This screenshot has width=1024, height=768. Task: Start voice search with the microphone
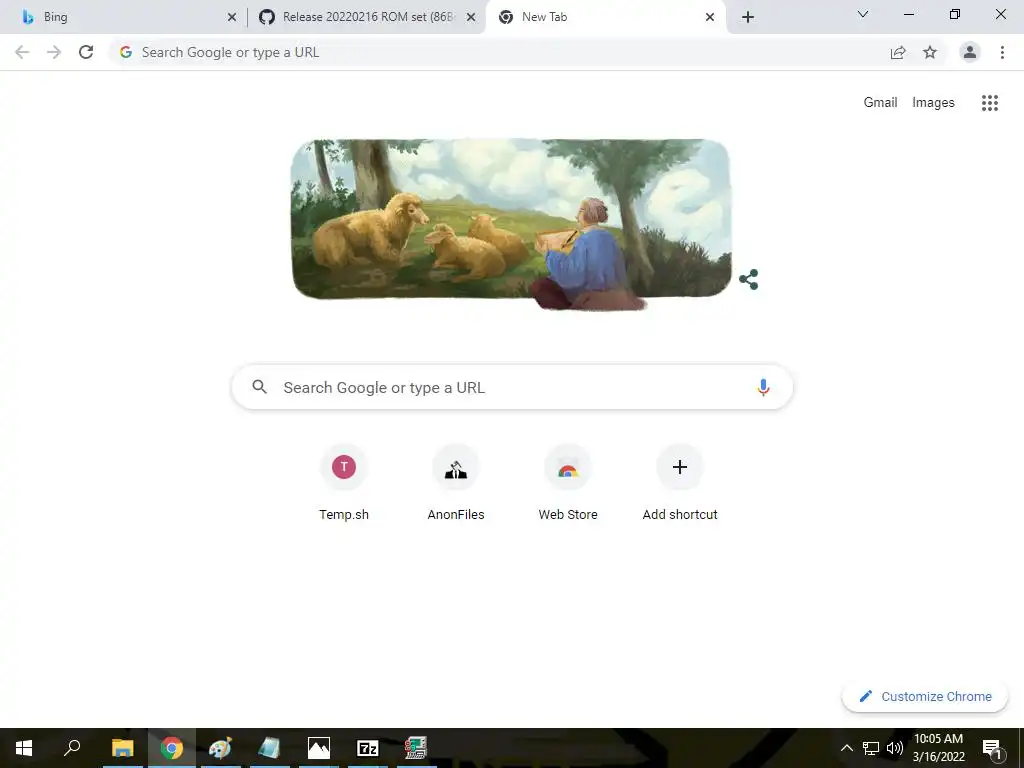(763, 387)
